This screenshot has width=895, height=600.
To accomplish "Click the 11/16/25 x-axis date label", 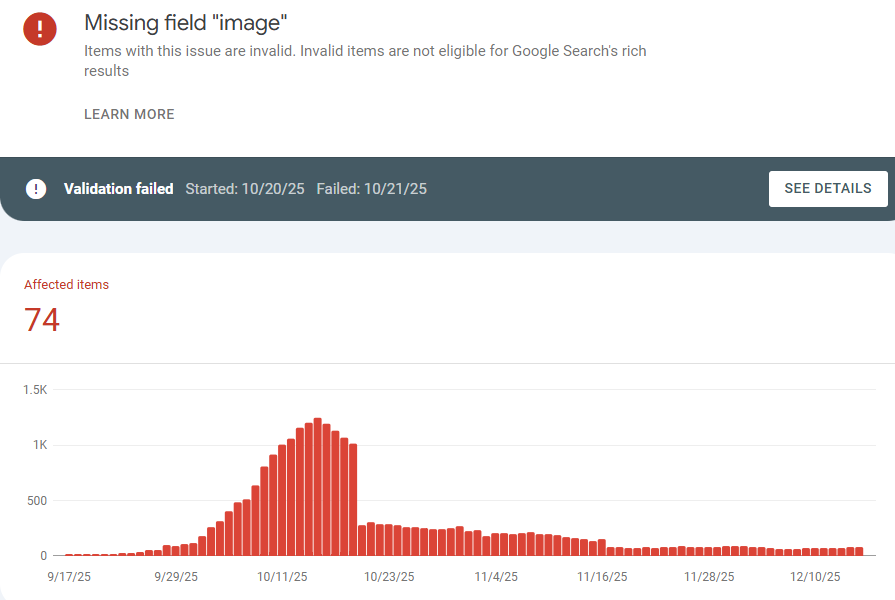I will pyautogui.click(x=602, y=577).
